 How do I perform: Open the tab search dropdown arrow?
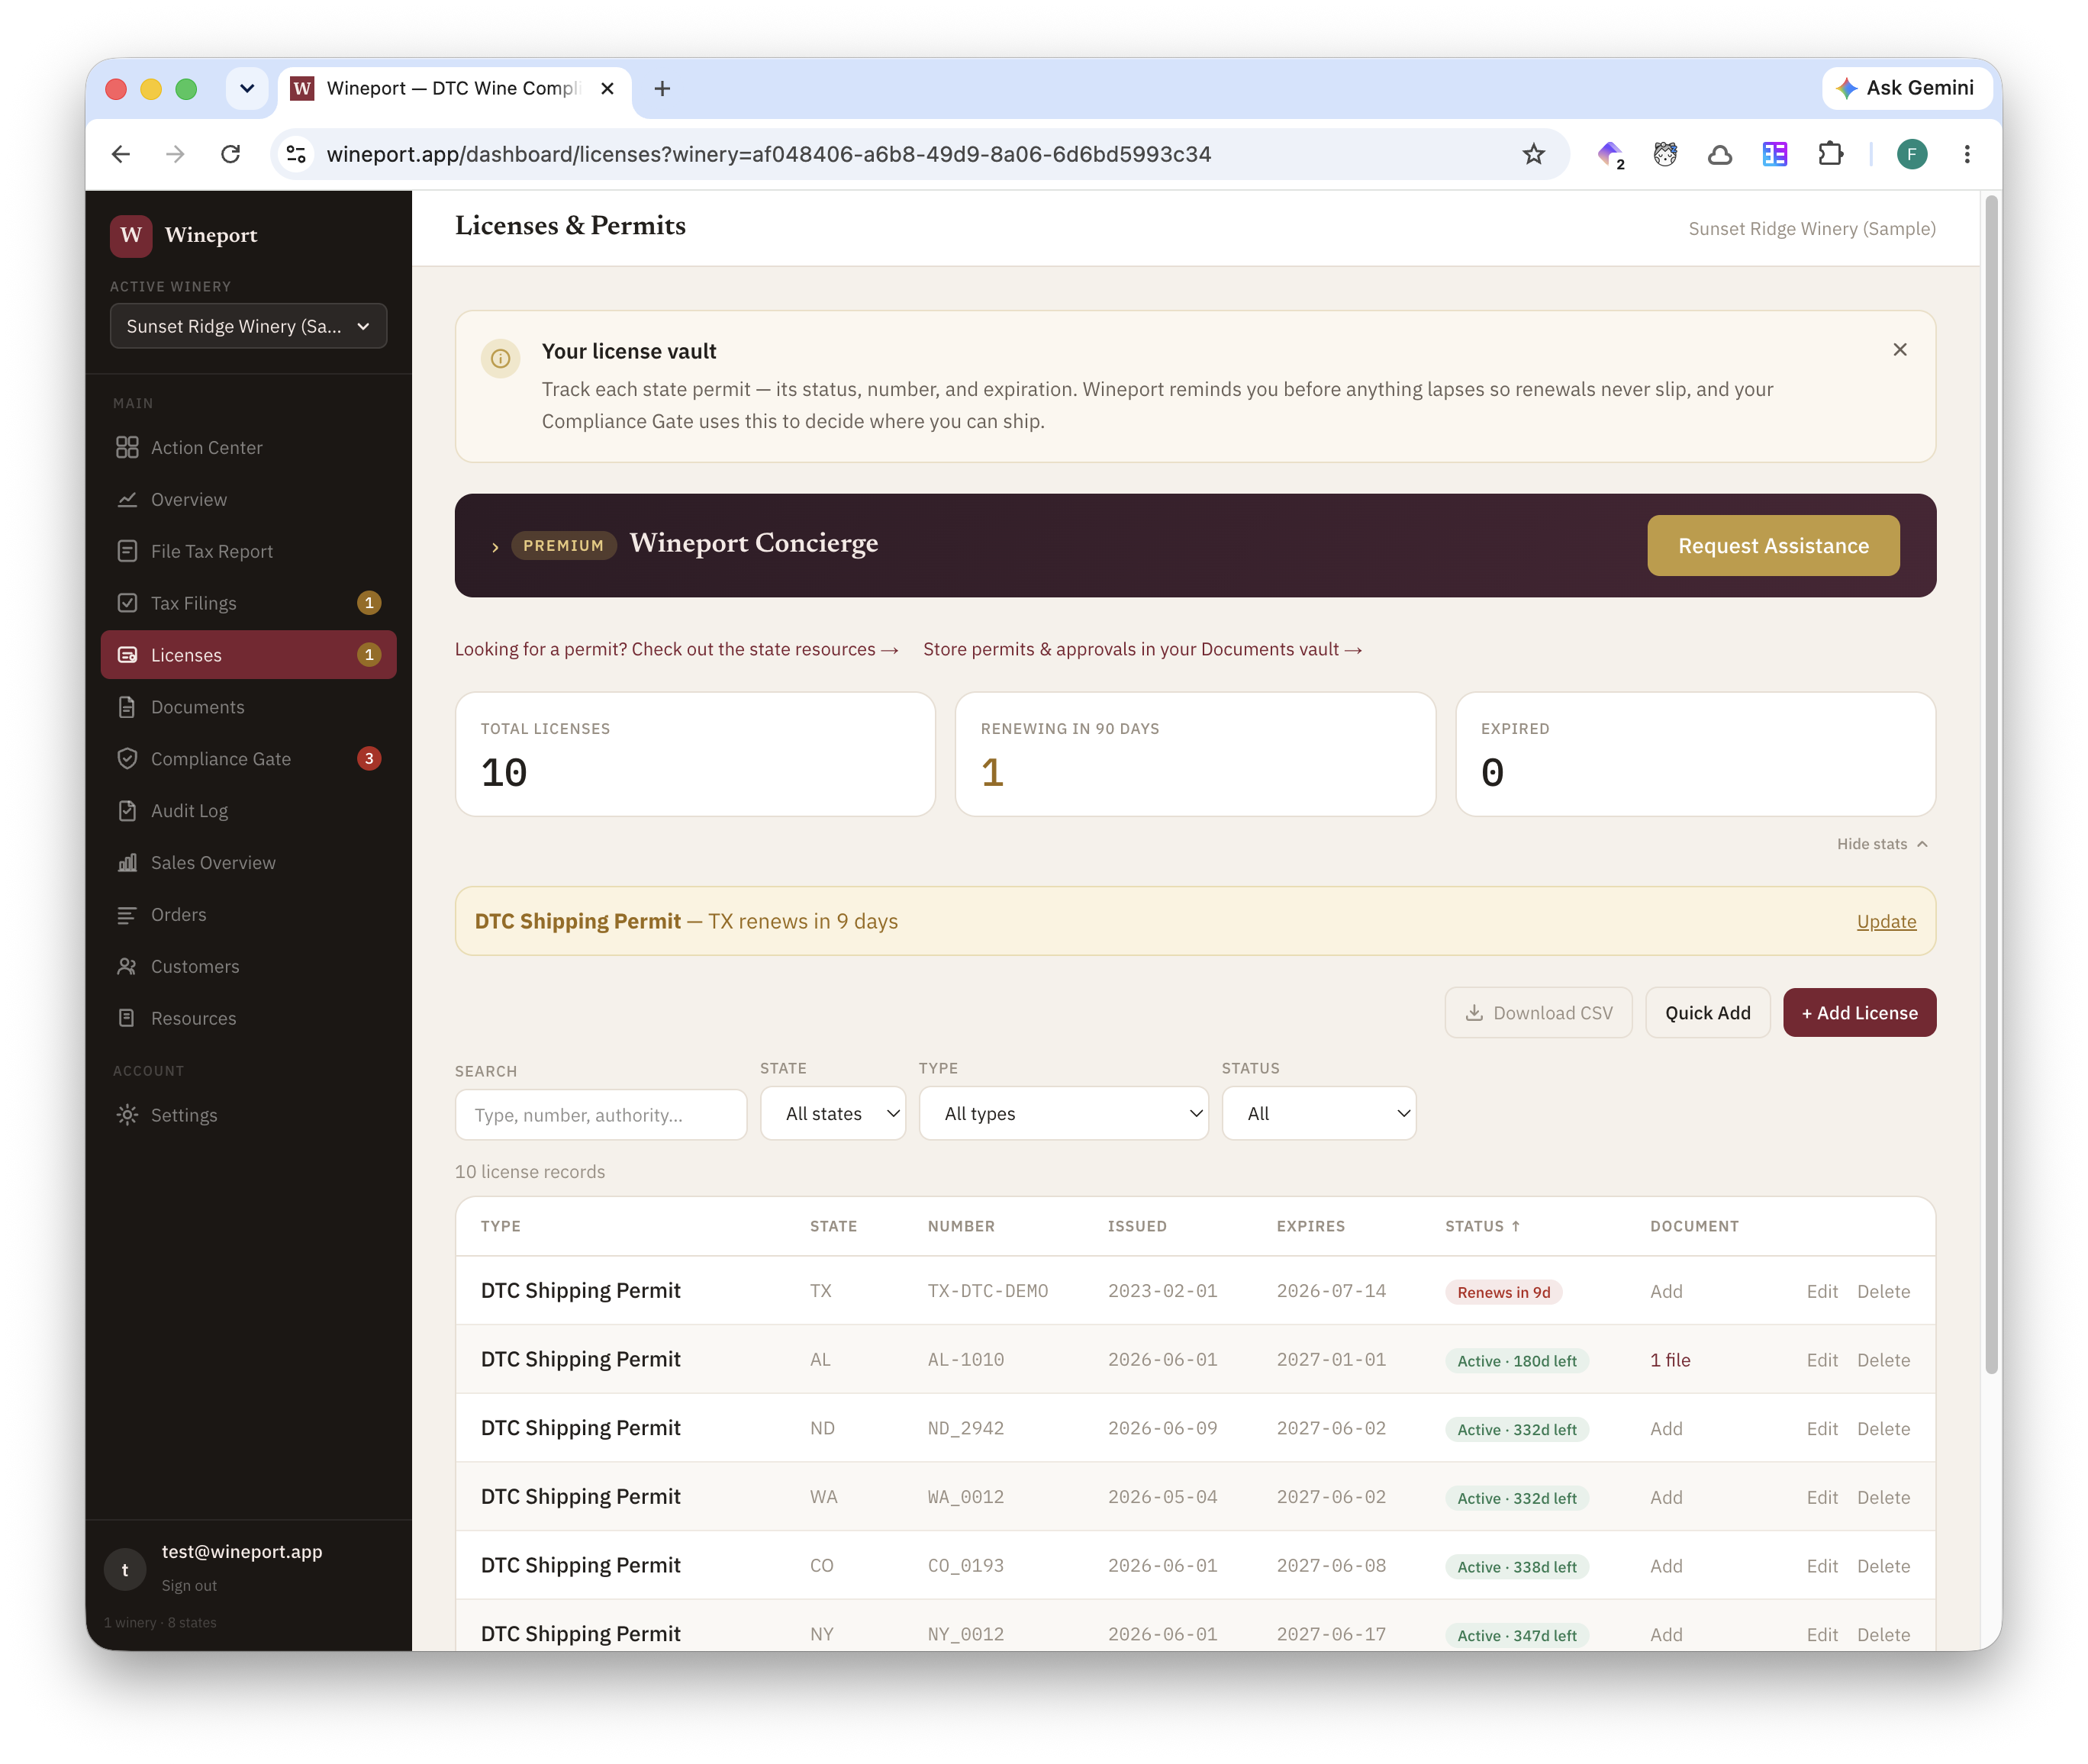pos(246,88)
